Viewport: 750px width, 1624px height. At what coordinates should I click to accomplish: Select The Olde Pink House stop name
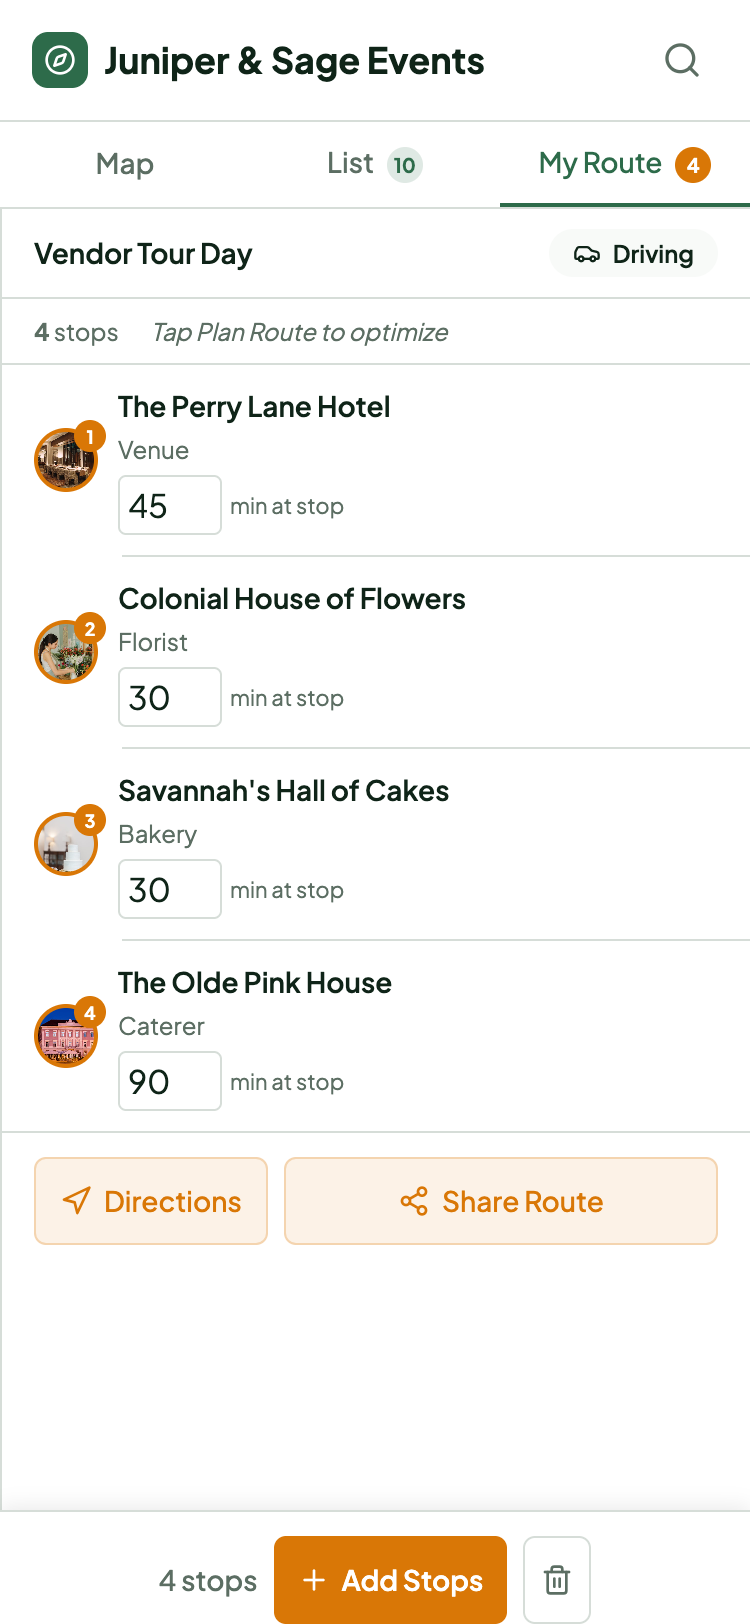(255, 983)
